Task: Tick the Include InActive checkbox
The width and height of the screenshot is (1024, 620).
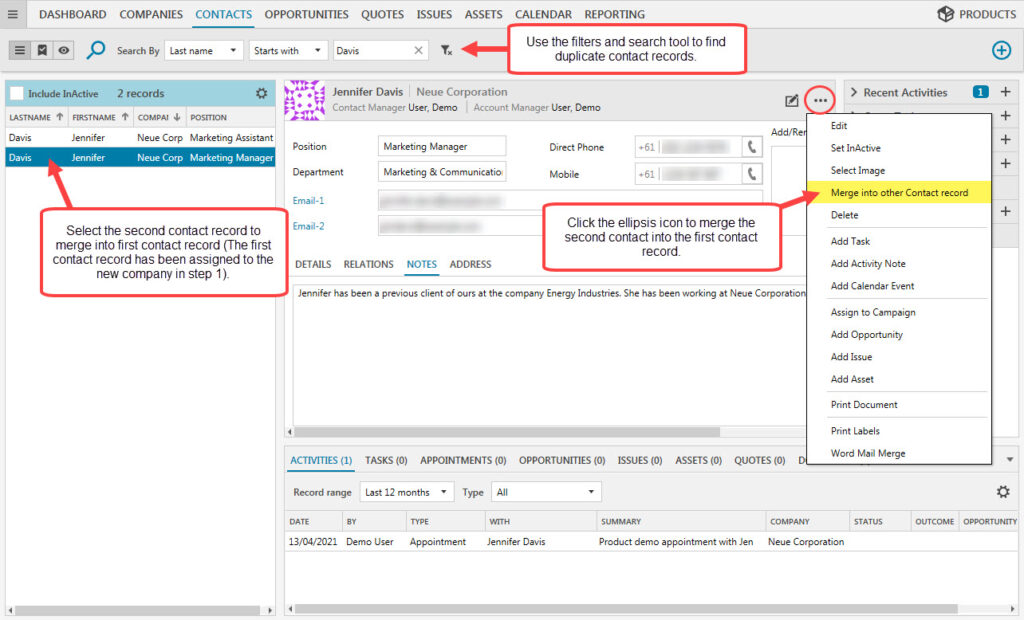Action: pos(17,93)
